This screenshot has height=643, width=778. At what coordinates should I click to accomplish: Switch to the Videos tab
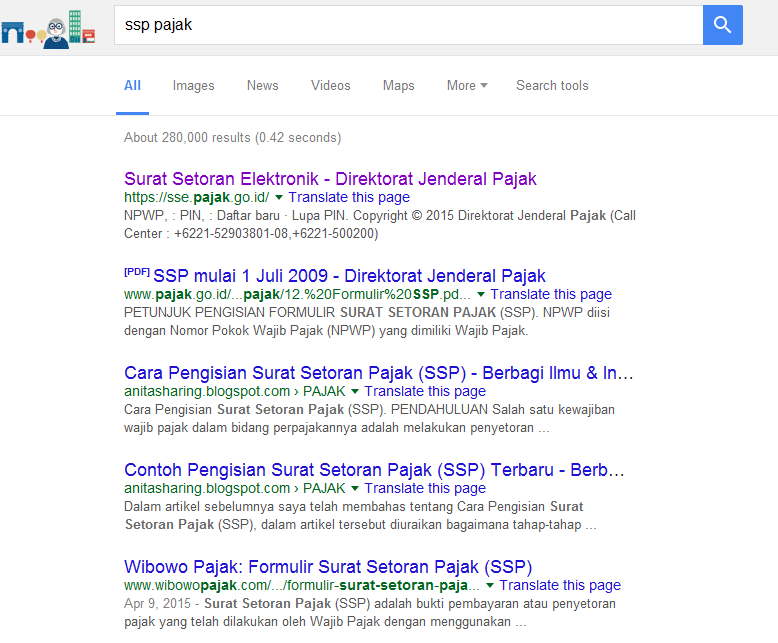coord(330,85)
